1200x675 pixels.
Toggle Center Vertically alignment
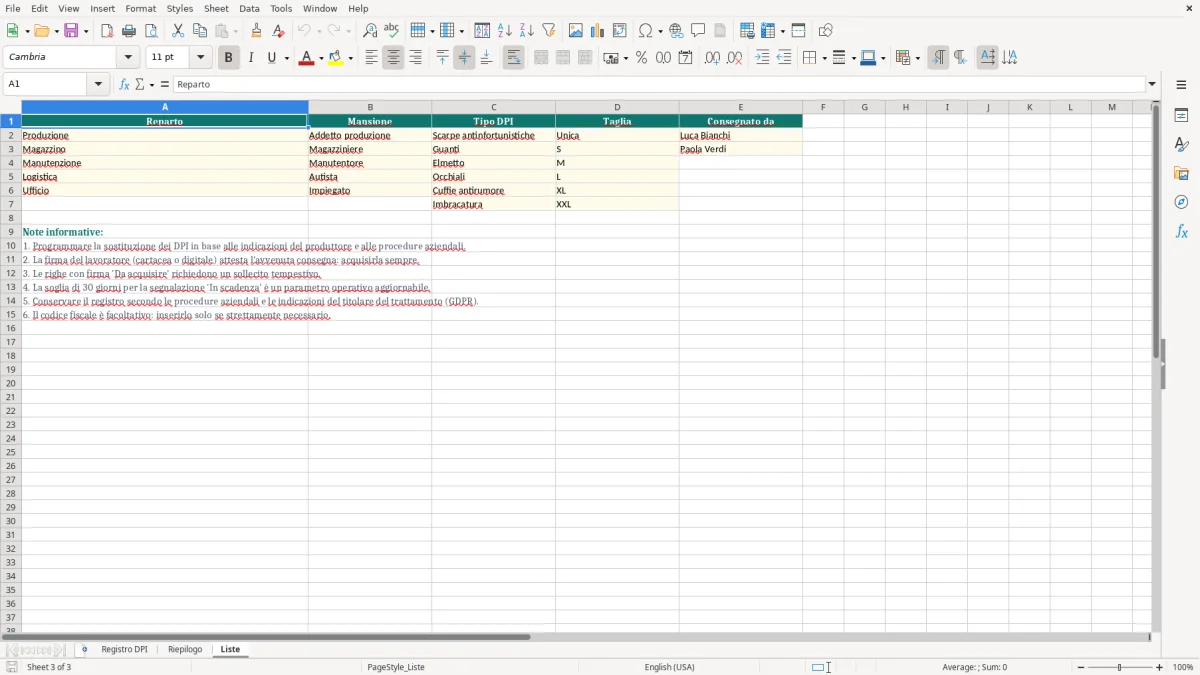(464, 58)
